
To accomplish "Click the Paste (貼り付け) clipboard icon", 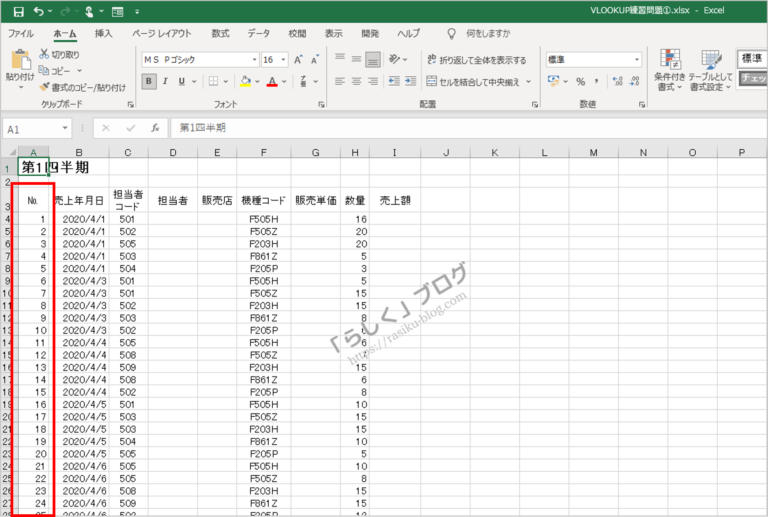I will point(21,60).
